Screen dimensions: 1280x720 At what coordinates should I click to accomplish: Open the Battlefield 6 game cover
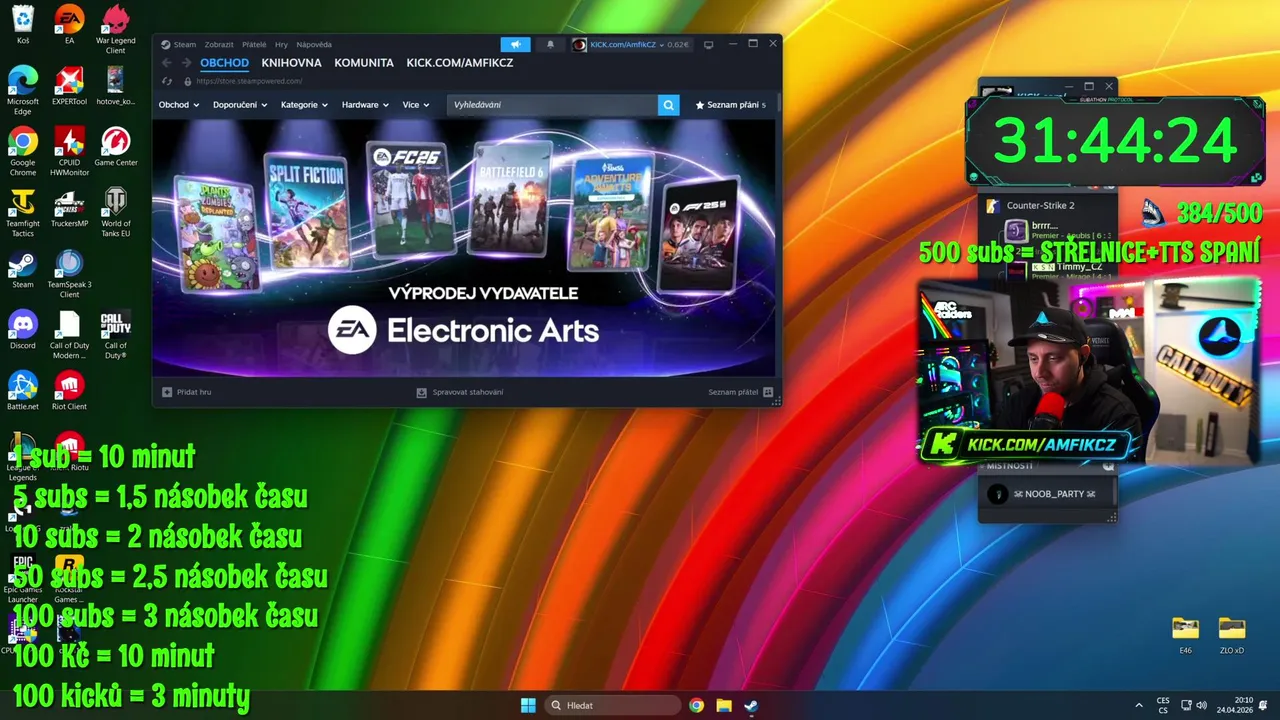pyautogui.click(x=511, y=198)
